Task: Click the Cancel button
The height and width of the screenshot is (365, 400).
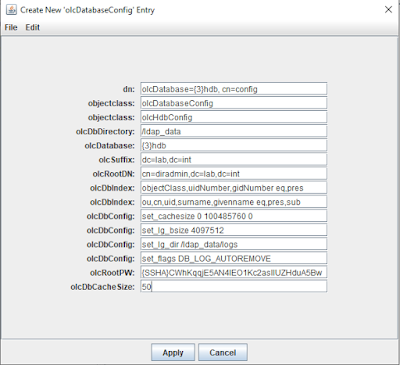Action: pos(223,352)
